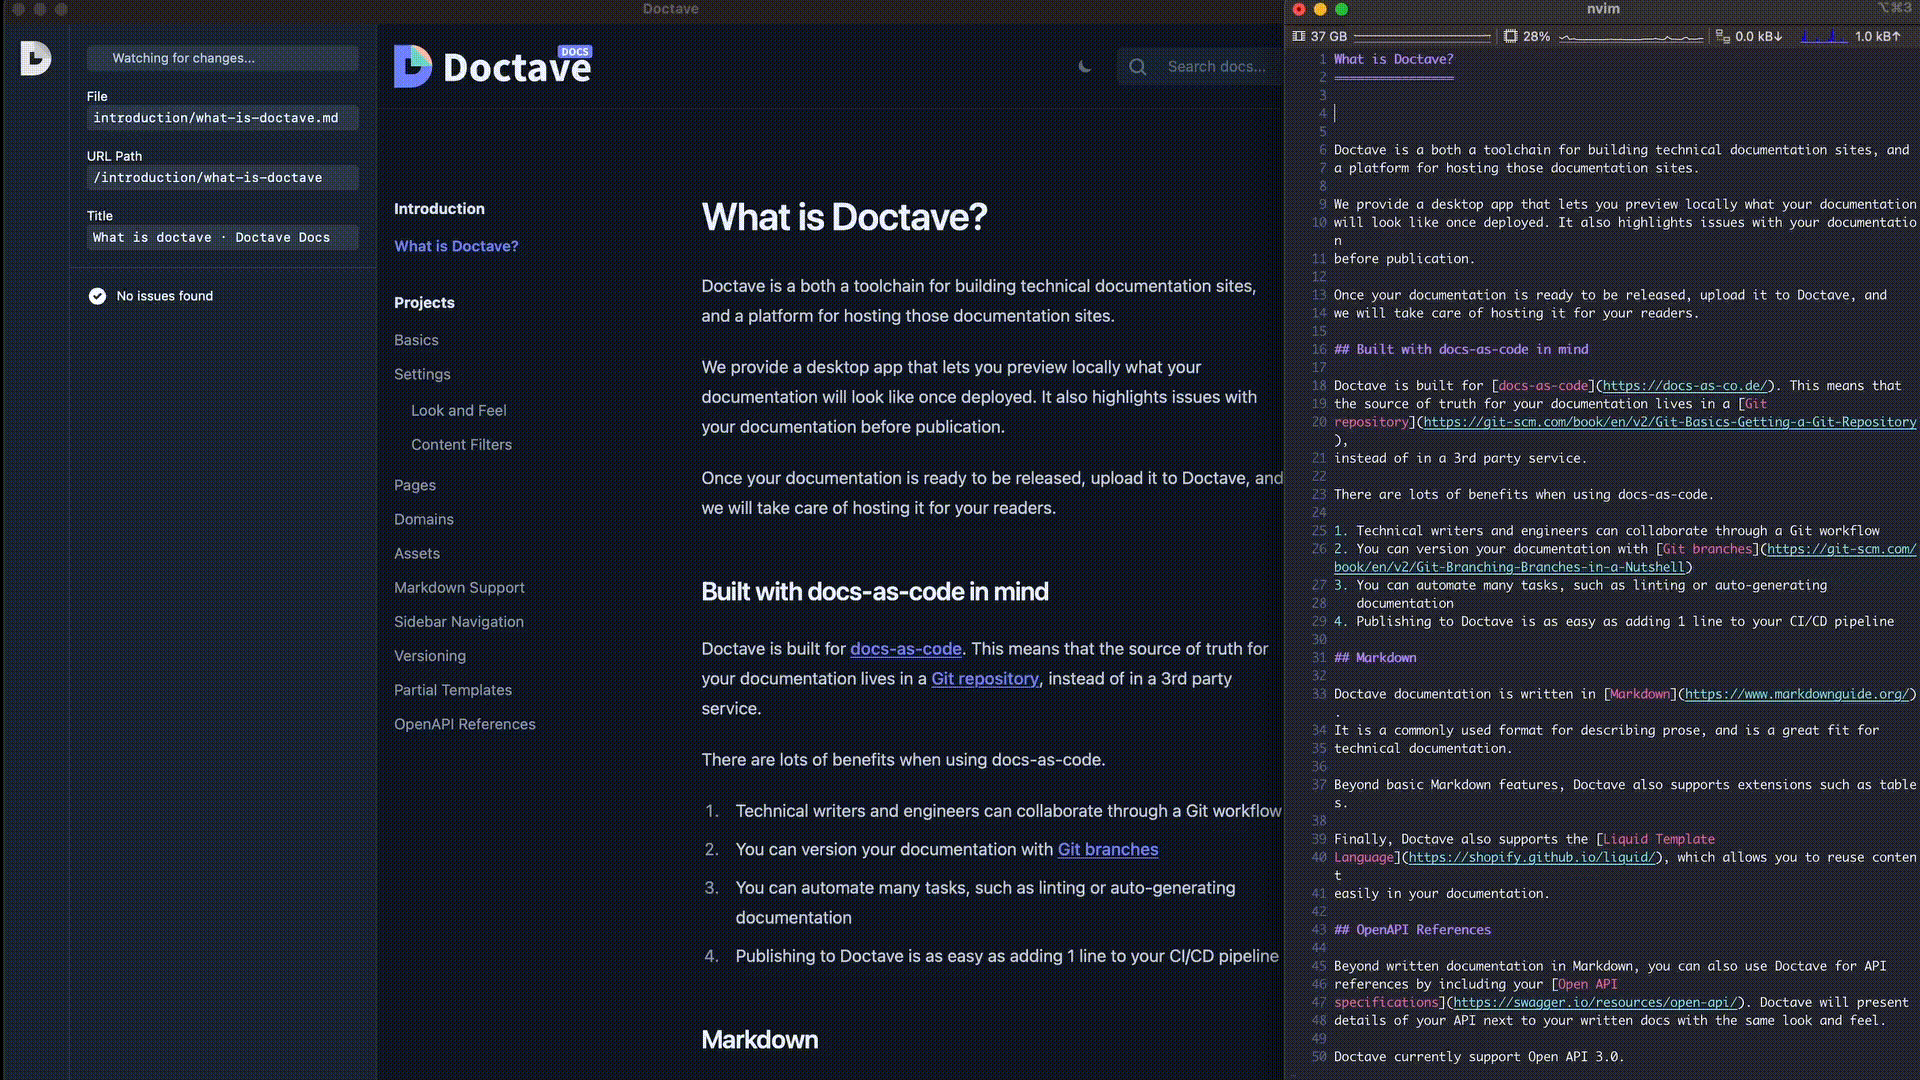Click the download speed icon showing 0.0 kB

(x=1723, y=36)
